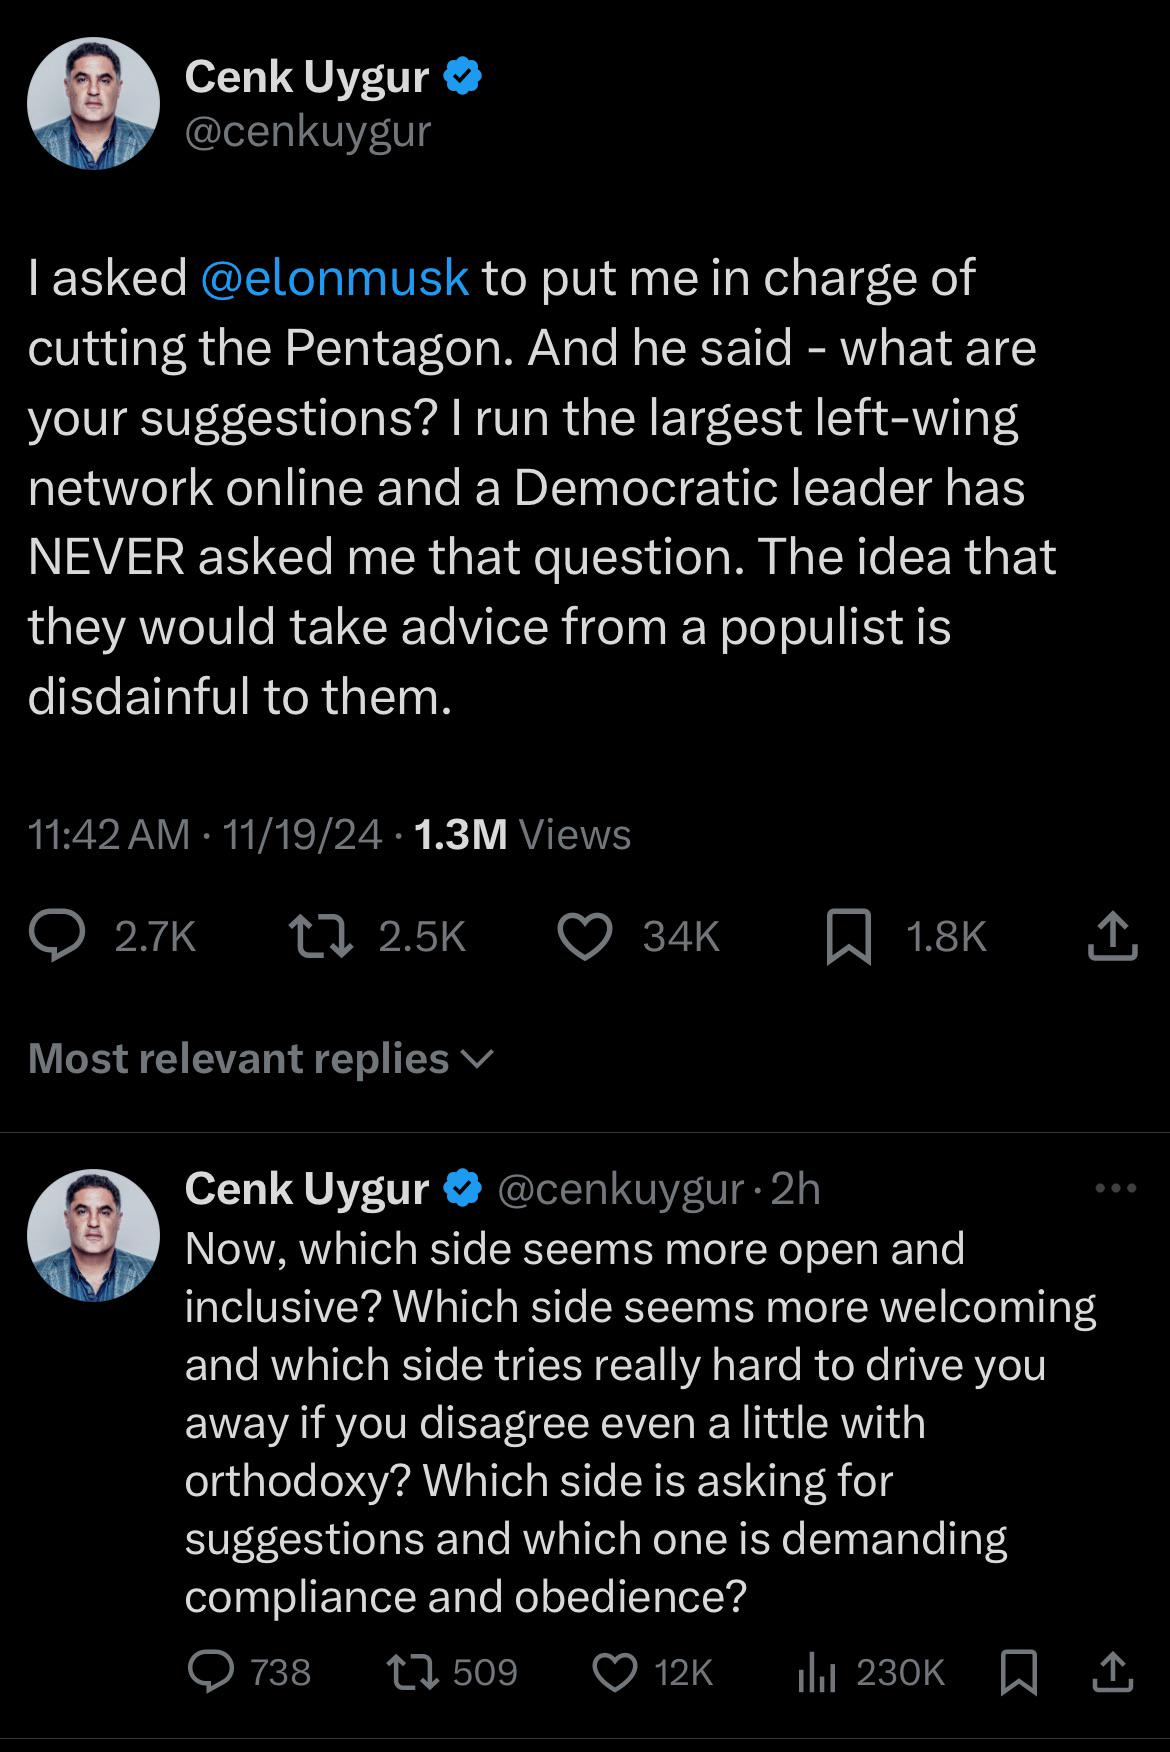This screenshot has width=1170, height=1752.
Task: Reply to the main post via comment icon
Action: (57, 937)
